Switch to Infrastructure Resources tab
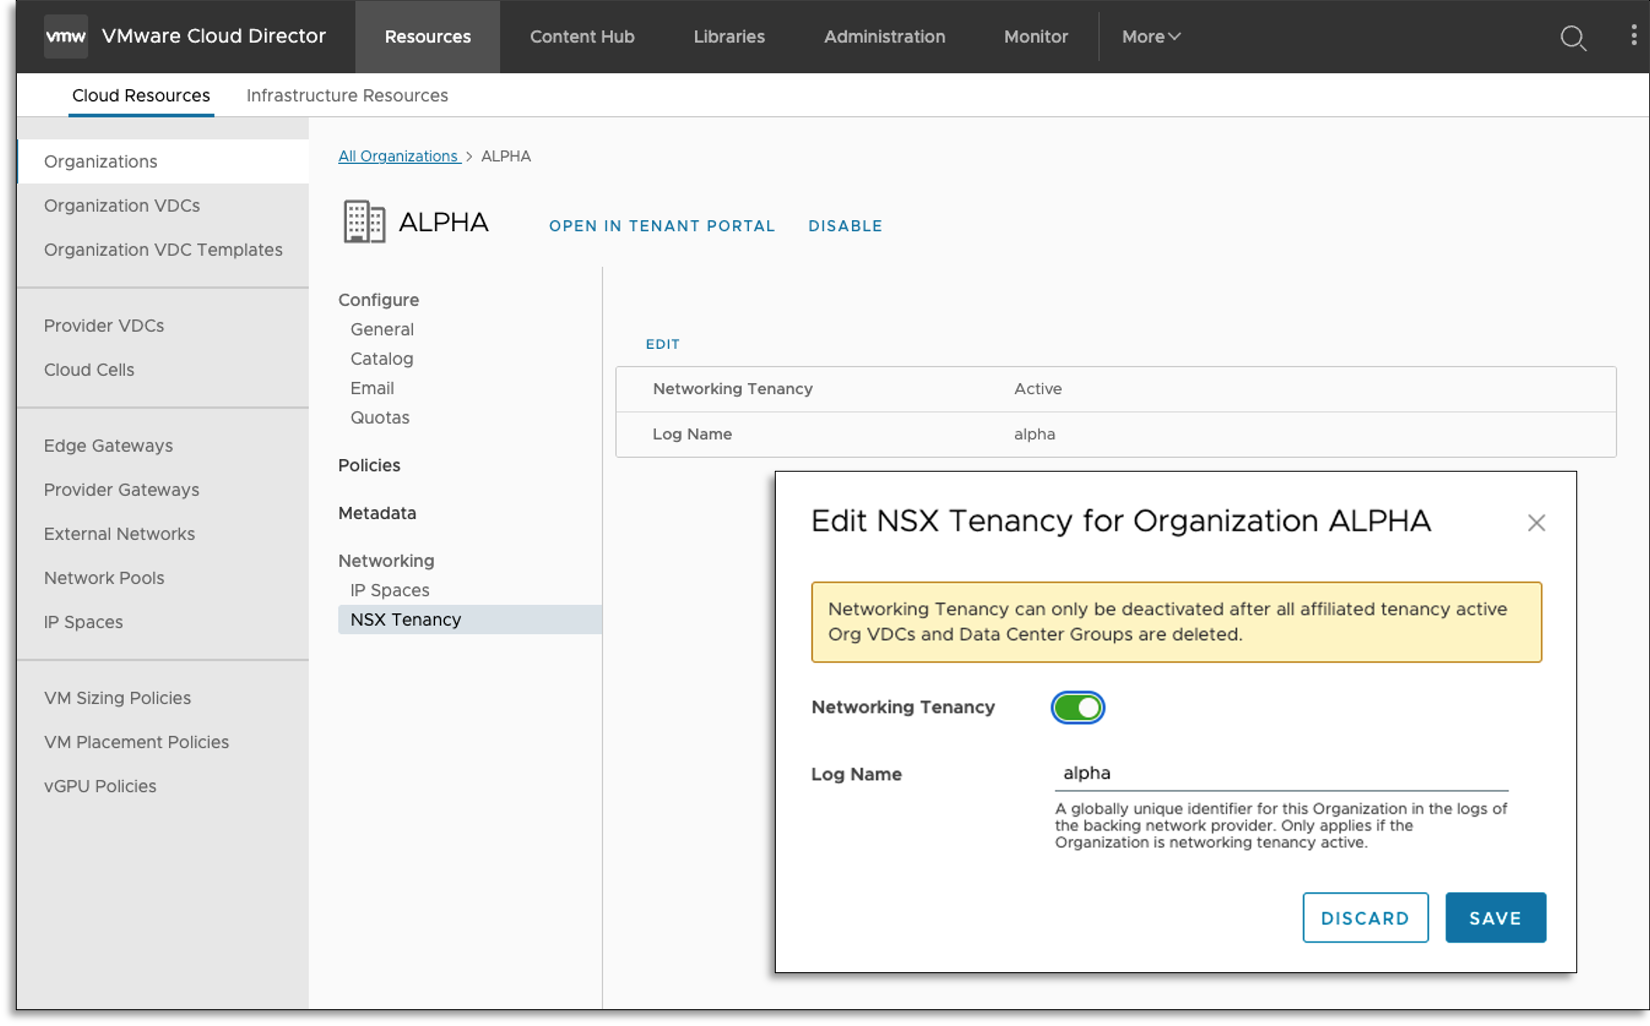 347,96
